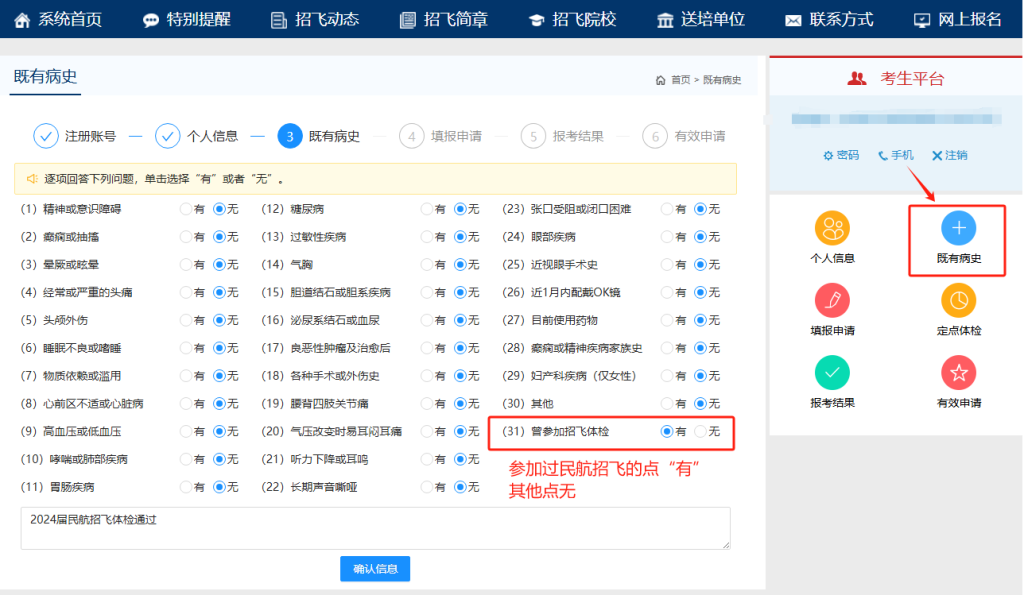Click the 报考结果 checkmark icon

[832, 373]
